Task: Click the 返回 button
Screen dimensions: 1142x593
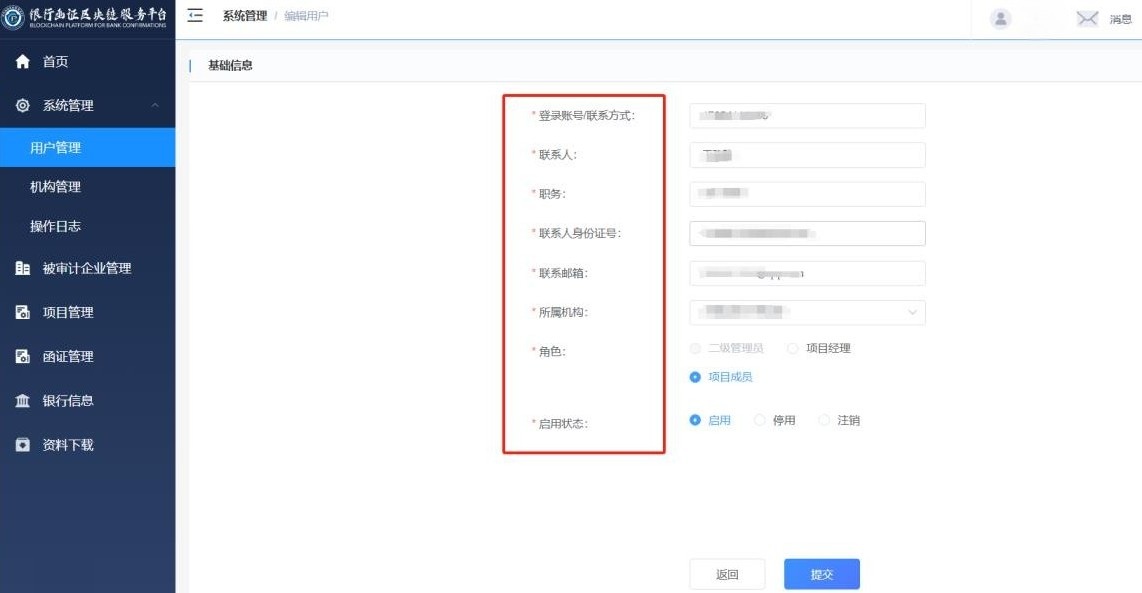Action: point(727,574)
